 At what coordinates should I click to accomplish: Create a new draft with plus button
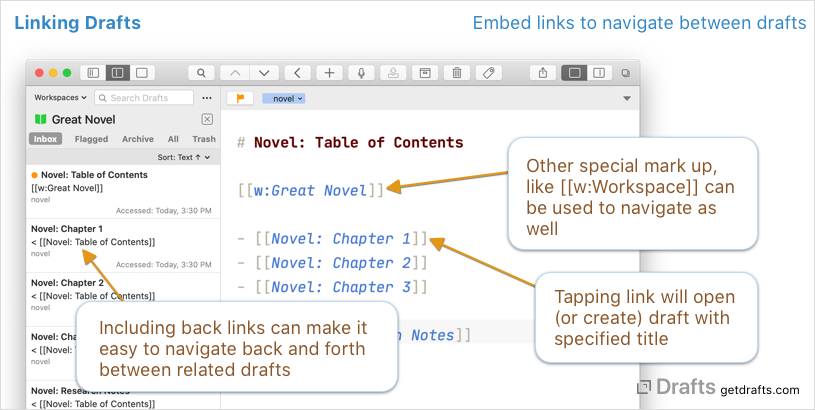pyautogui.click(x=329, y=73)
